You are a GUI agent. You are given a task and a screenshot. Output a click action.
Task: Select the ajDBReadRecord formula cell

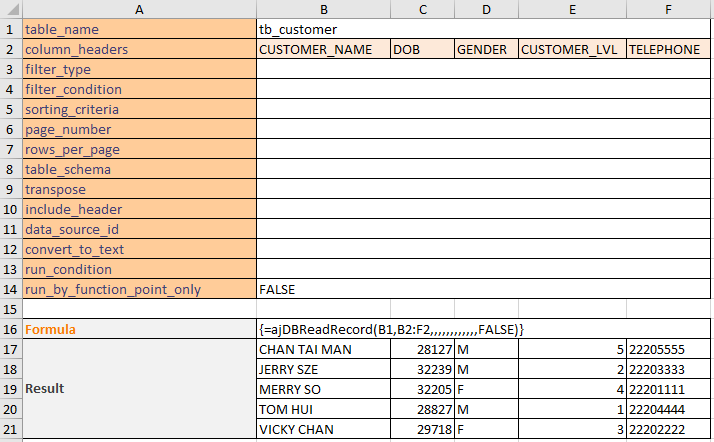(x=483, y=329)
